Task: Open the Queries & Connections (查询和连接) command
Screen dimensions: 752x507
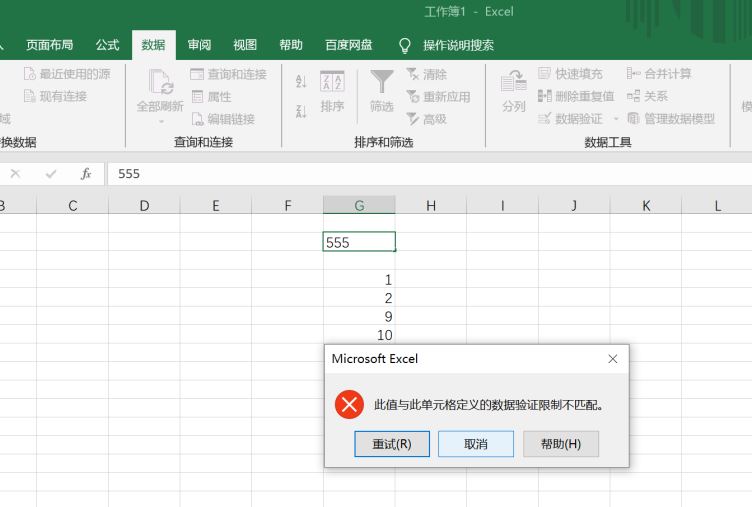Action: [228, 74]
